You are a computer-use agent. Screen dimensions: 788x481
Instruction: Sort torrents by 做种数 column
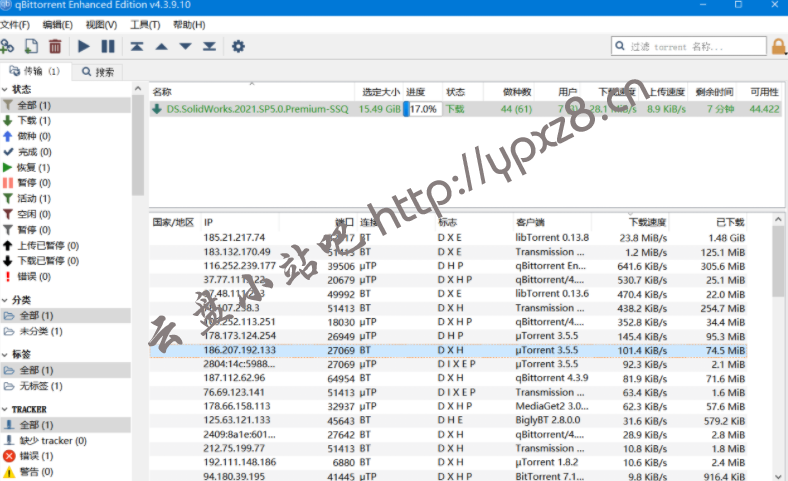[510, 92]
